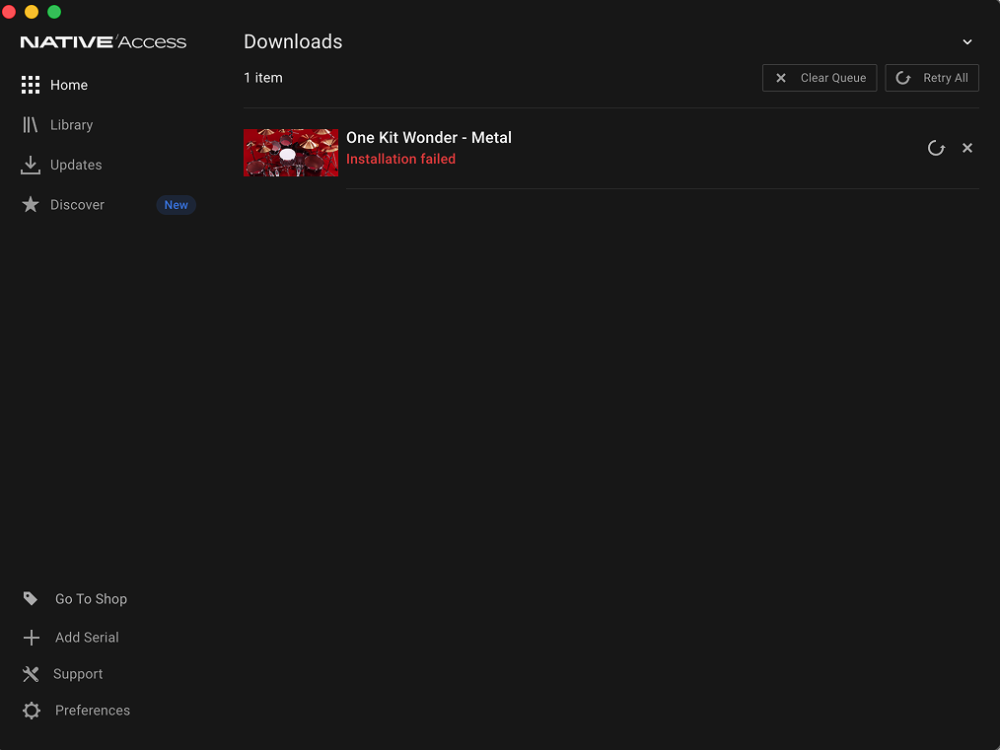This screenshot has height=750, width=1000.
Task: Open Go To Shop link
Action: point(91,599)
